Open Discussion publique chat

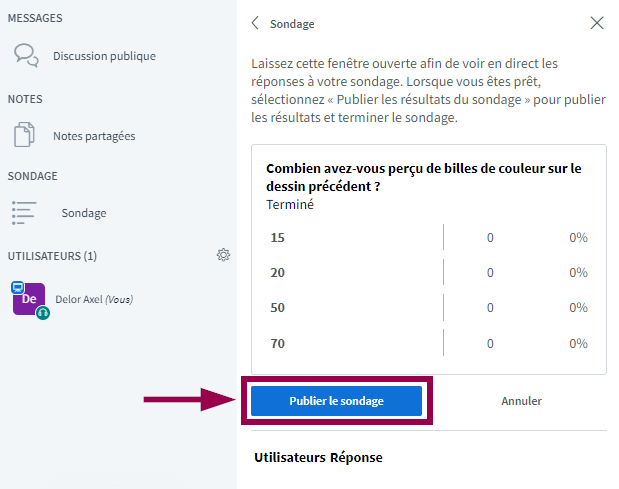tap(104, 56)
